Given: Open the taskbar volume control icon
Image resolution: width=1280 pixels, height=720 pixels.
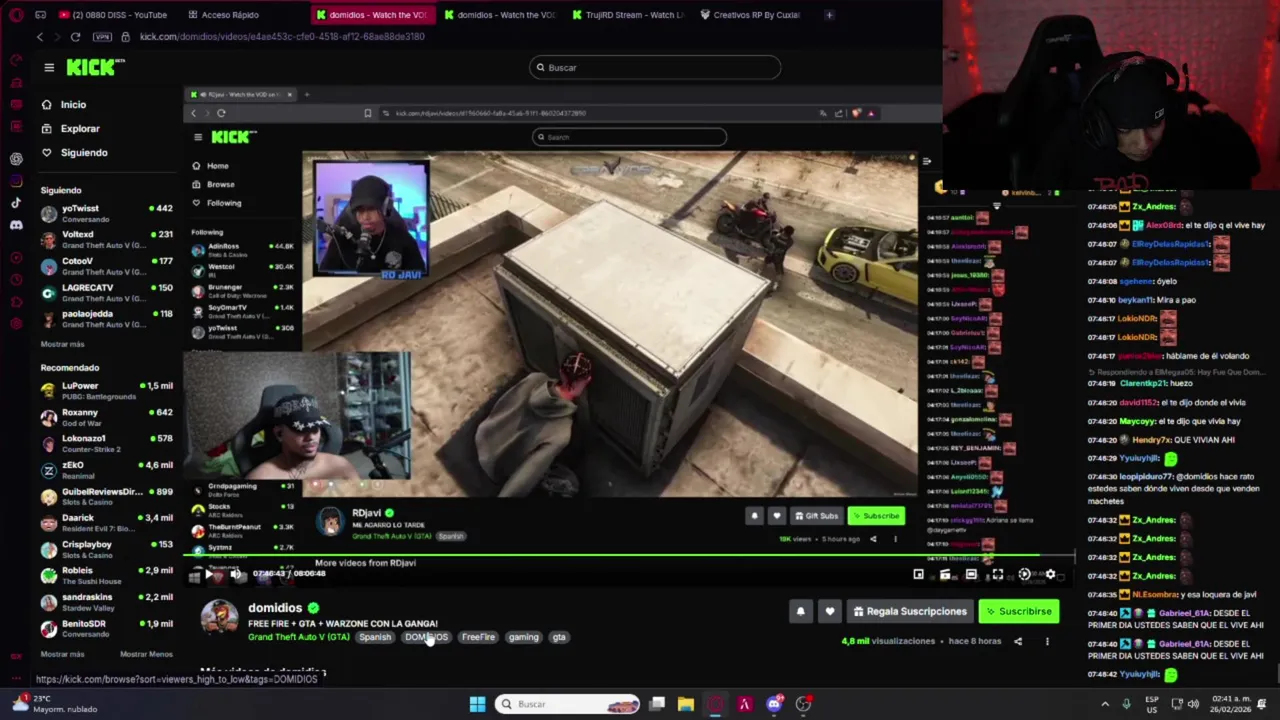Looking at the screenshot, I should [x=1193, y=704].
